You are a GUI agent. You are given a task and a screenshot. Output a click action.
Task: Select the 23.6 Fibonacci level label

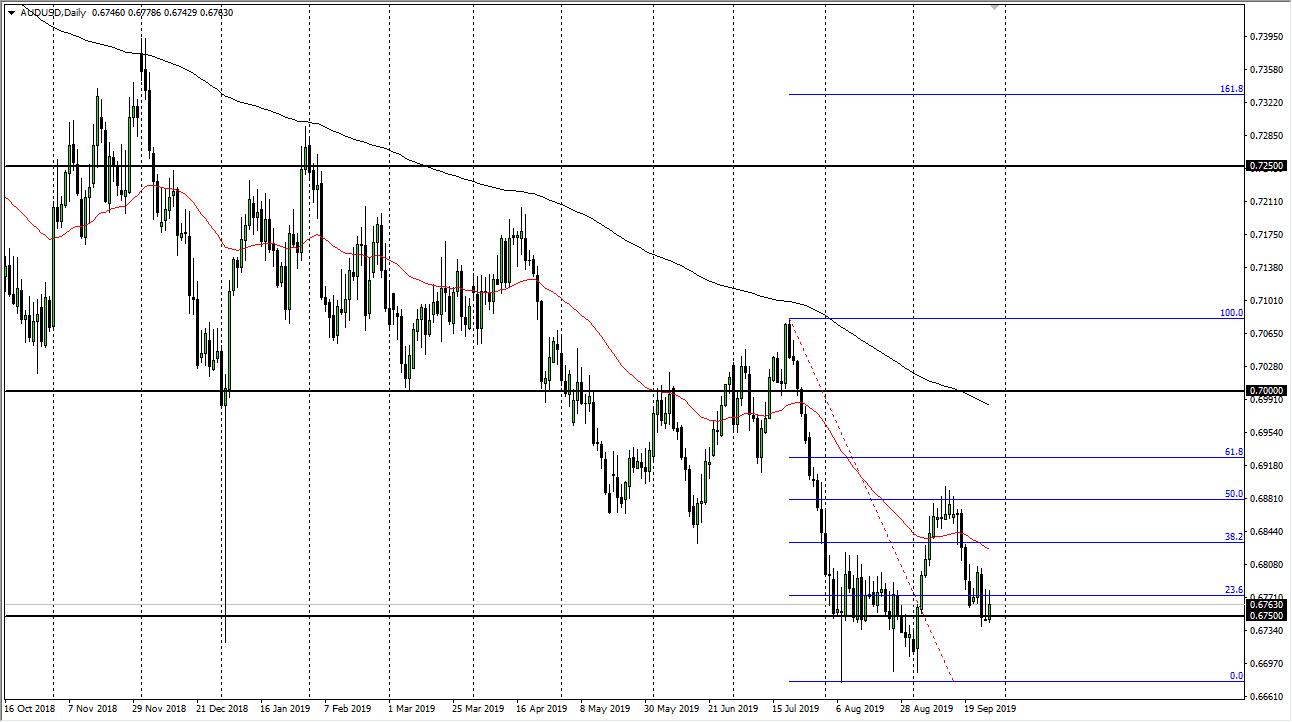1231,590
